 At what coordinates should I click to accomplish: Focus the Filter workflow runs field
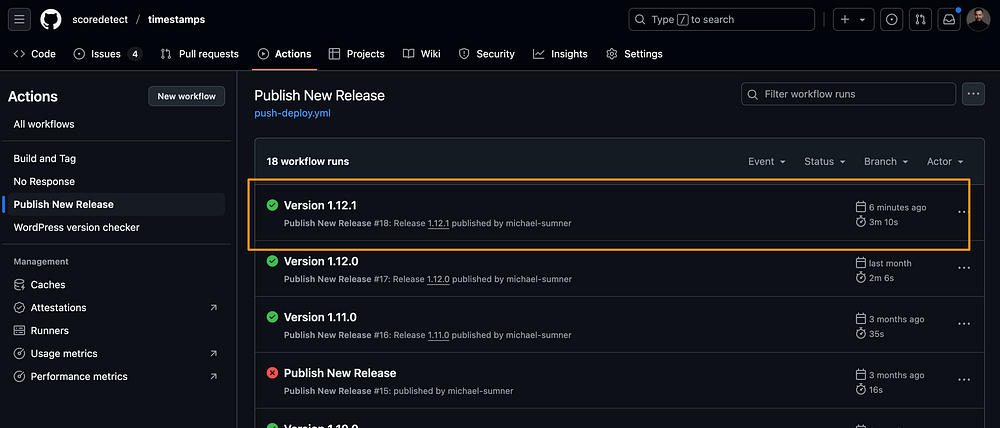click(x=848, y=94)
